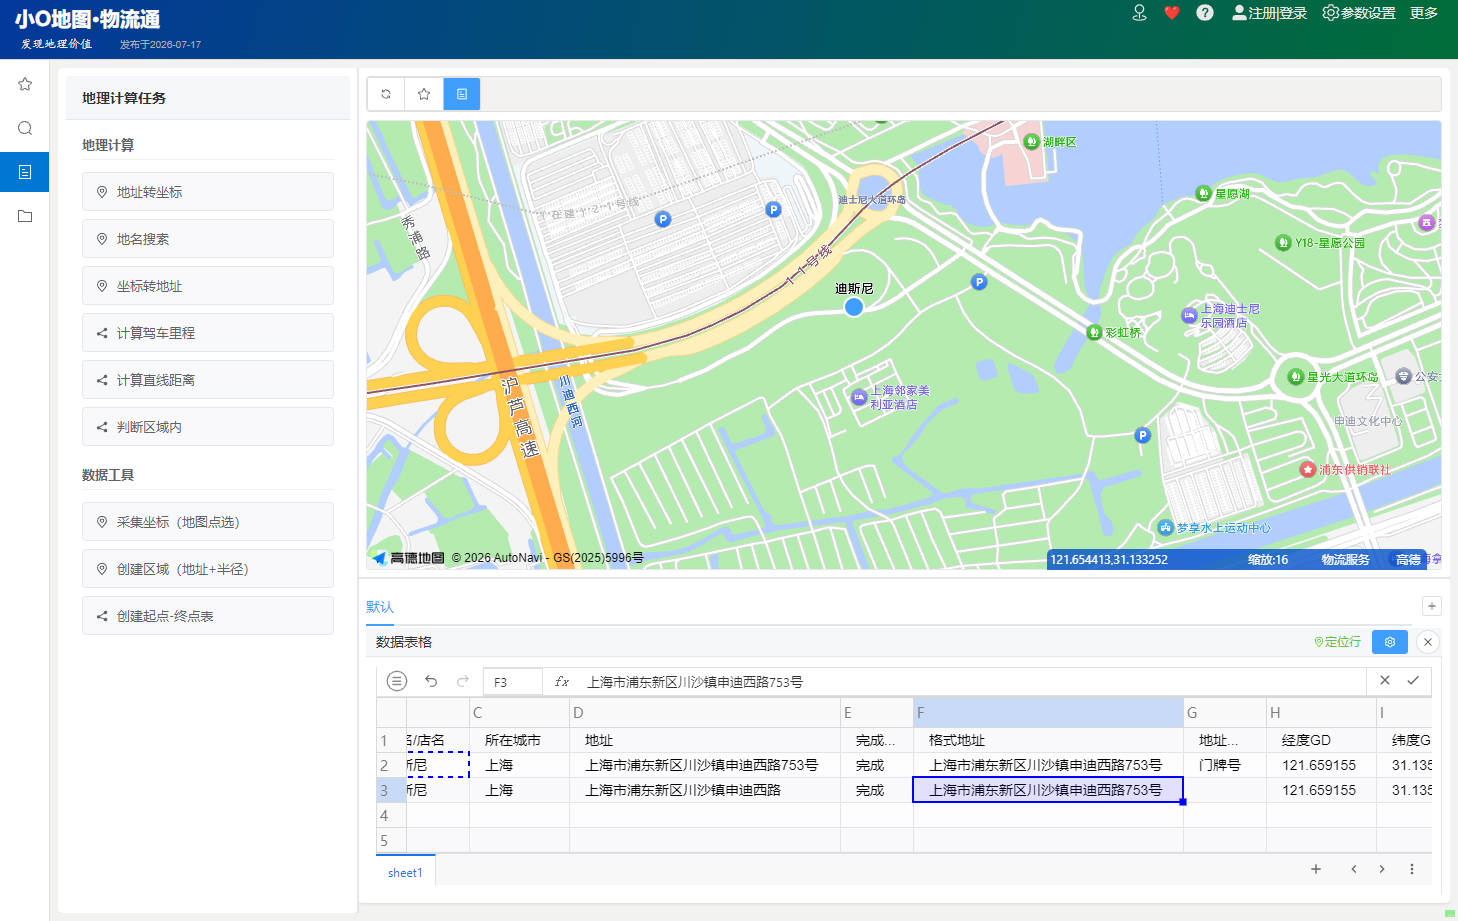Image resolution: width=1458 pixels, height=921 pixels.
Task: Click the user profile icon in header
Action: [1139, 13]
